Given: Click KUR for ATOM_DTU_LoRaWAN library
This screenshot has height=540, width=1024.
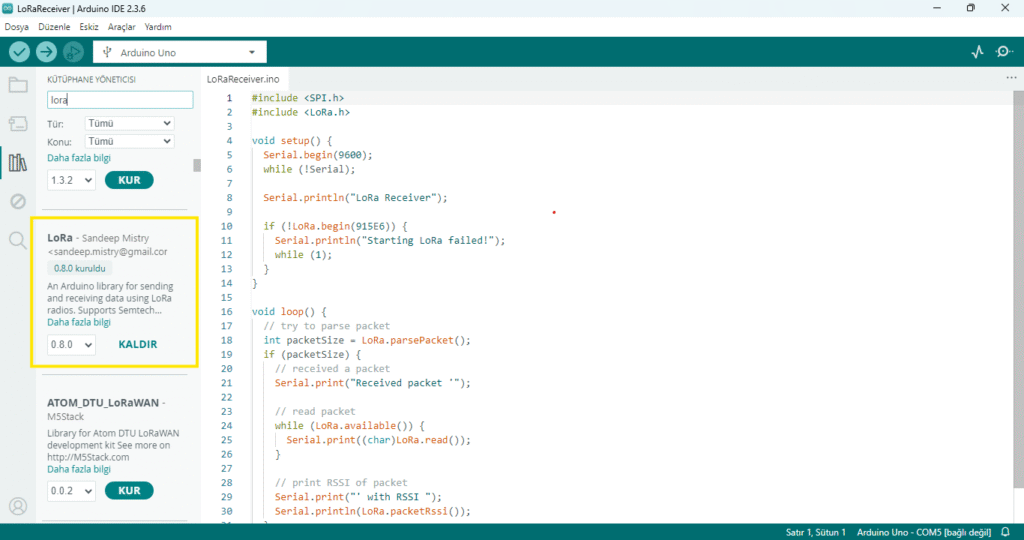Looking at the screenshot, I should coord(129,491).
